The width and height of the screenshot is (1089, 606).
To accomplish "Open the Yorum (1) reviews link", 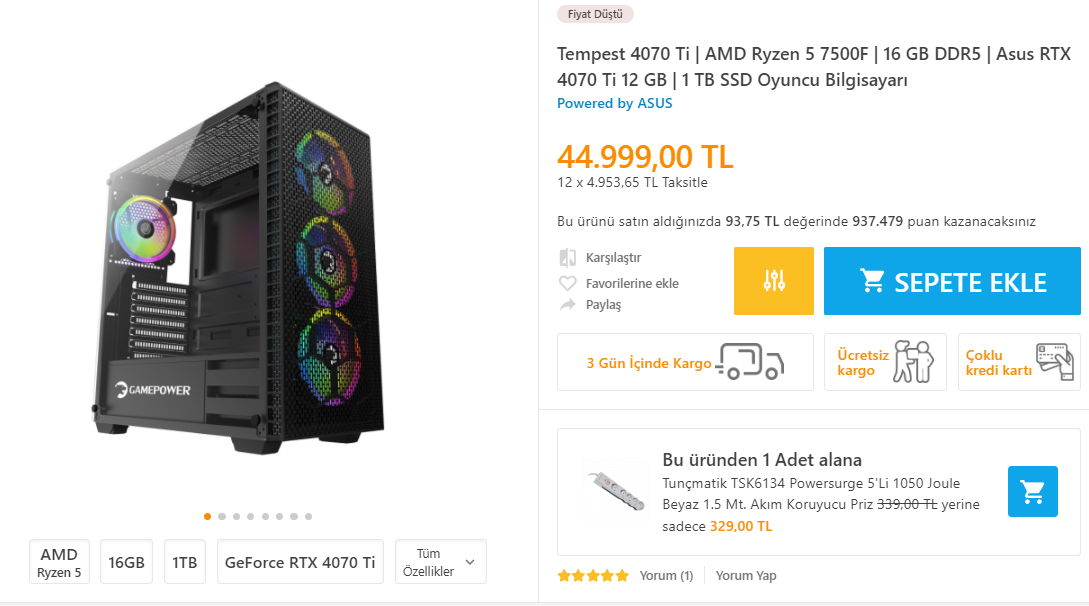I will pyautogui.click(x=666, y=576).
